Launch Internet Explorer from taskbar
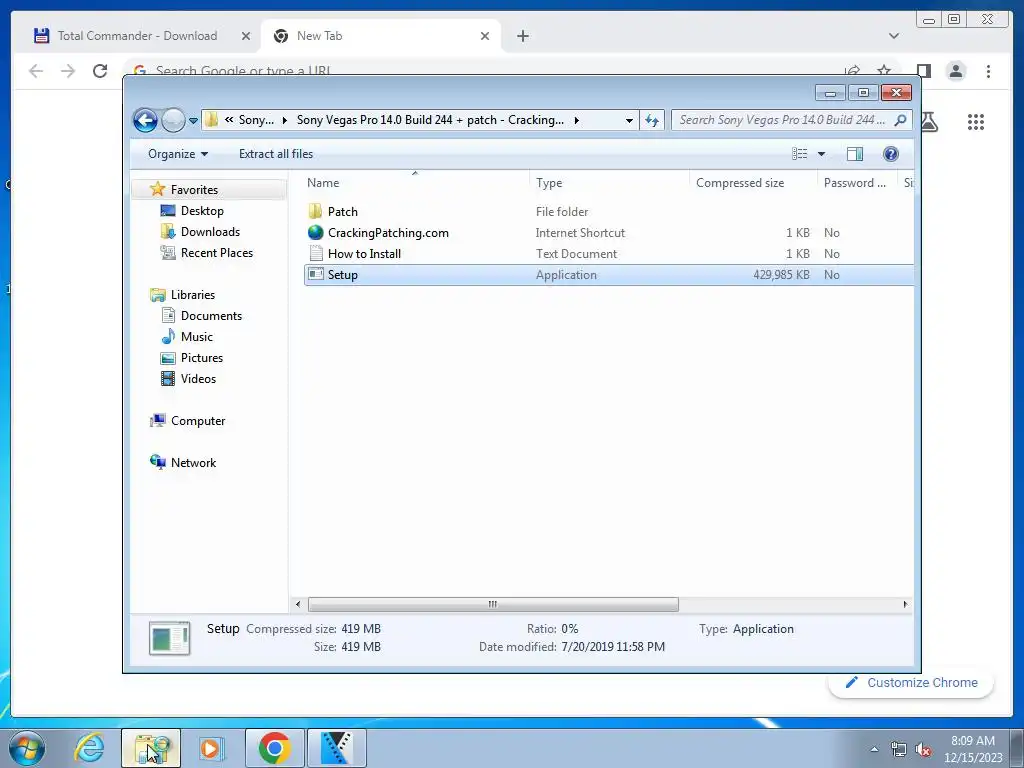 pyautogui.click(x=89, y=748)
